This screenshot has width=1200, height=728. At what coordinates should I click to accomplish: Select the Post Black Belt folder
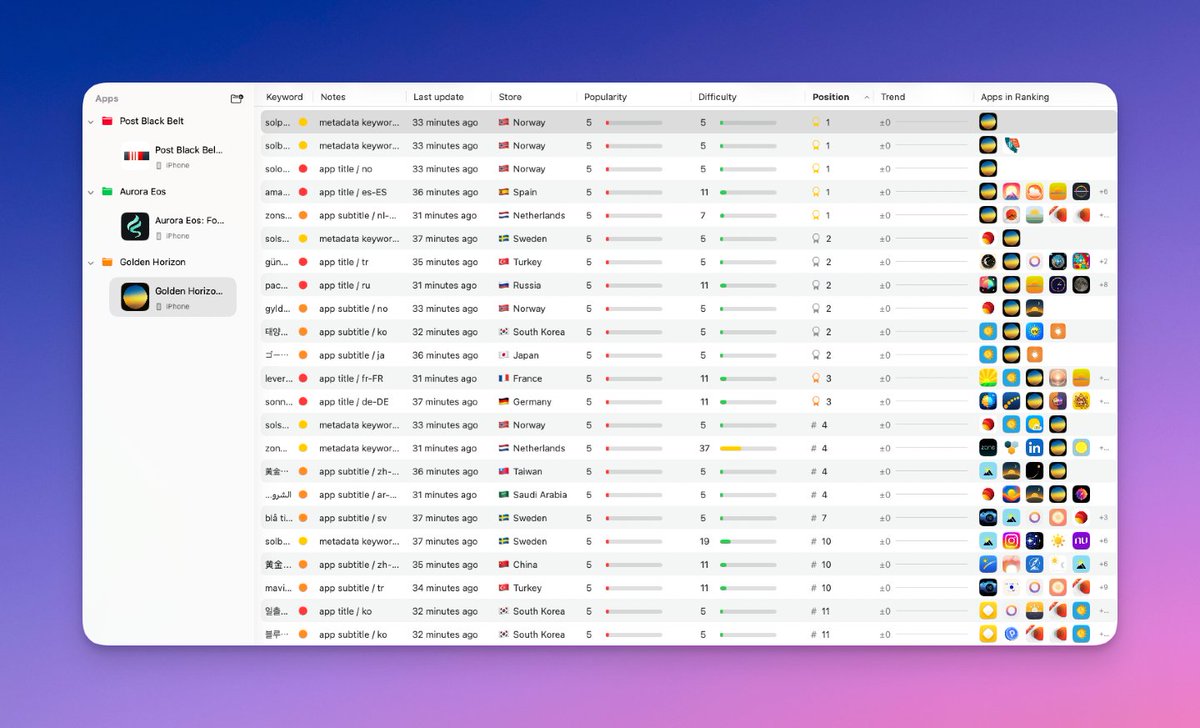(x=152, y=121)
